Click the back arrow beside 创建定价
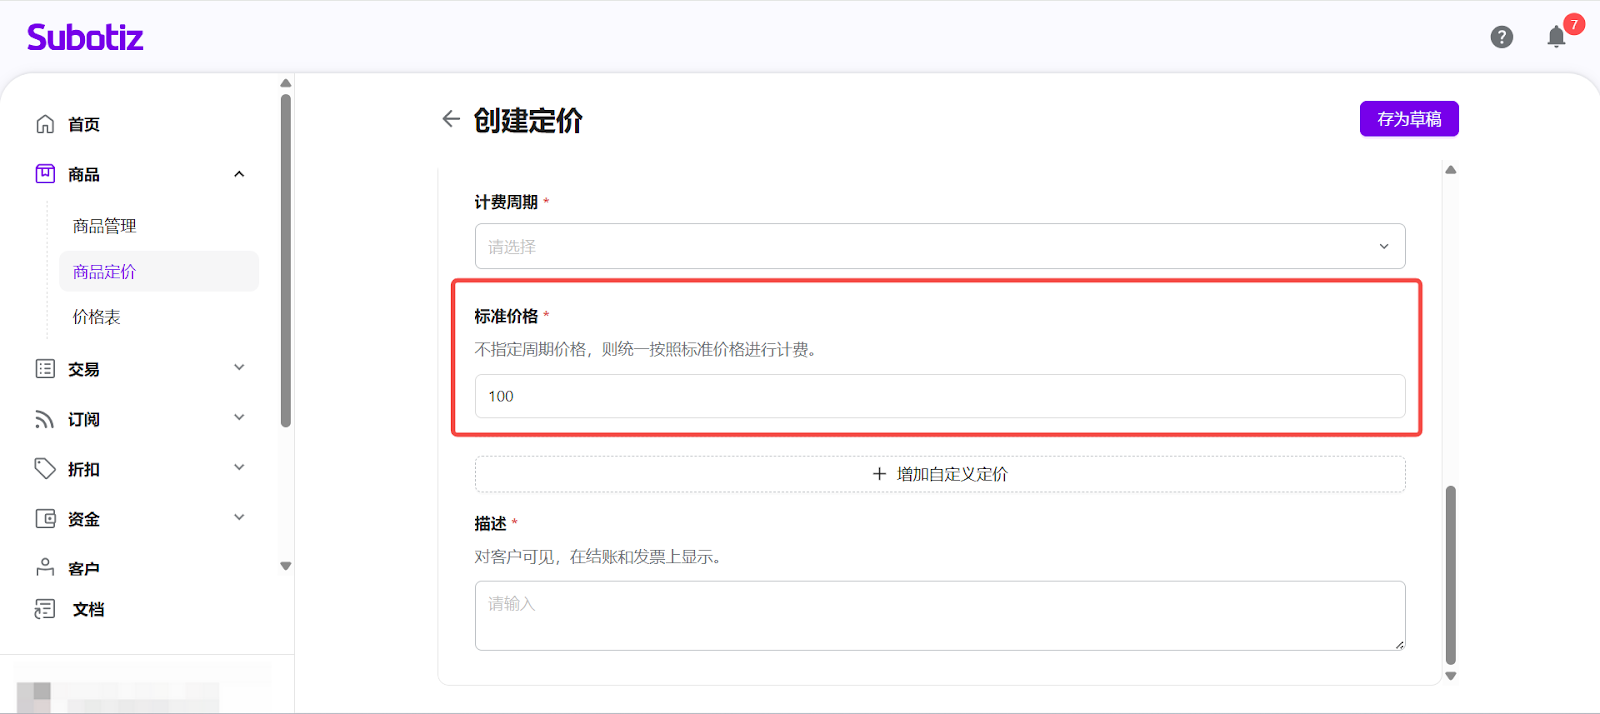Viewport: 1600px width, 714px height. click(451, 119)
